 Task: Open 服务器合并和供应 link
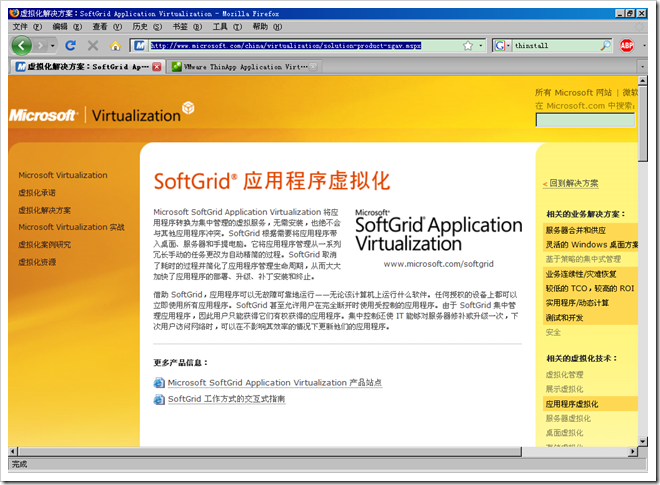pos(575,230)
